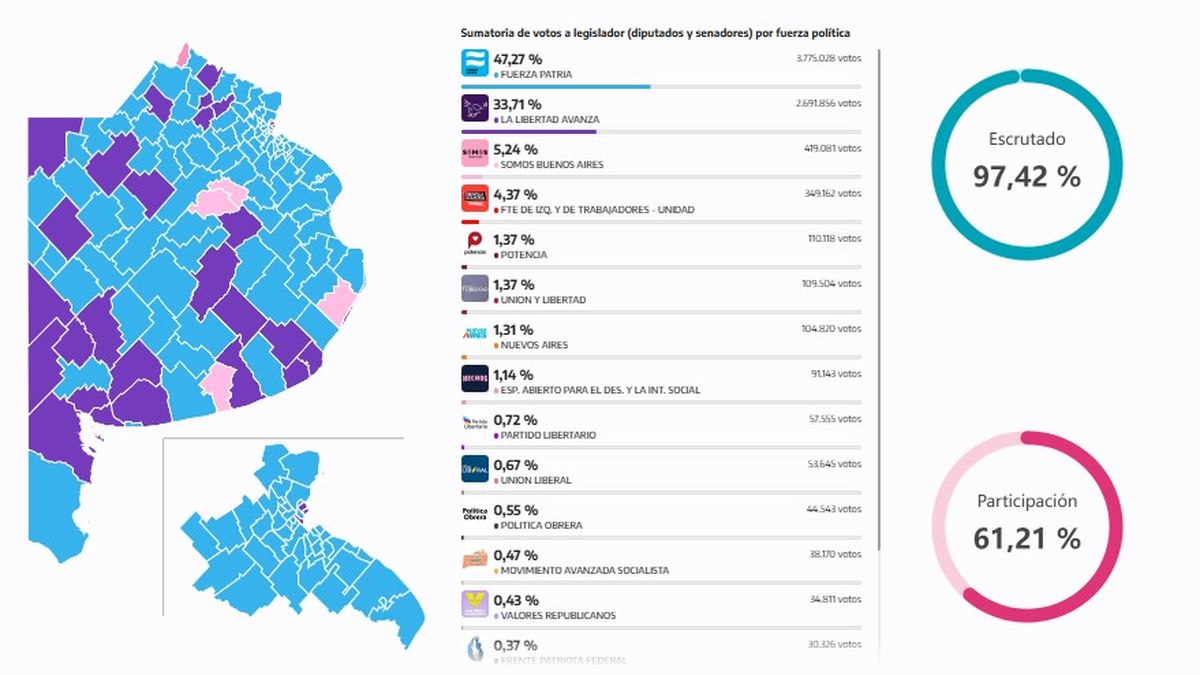This screenshot has width=1200, height=675.
Task: Click the MOVIMIENTO AVANZADA SOCIALISTA label
Action: tap(585, 571)
